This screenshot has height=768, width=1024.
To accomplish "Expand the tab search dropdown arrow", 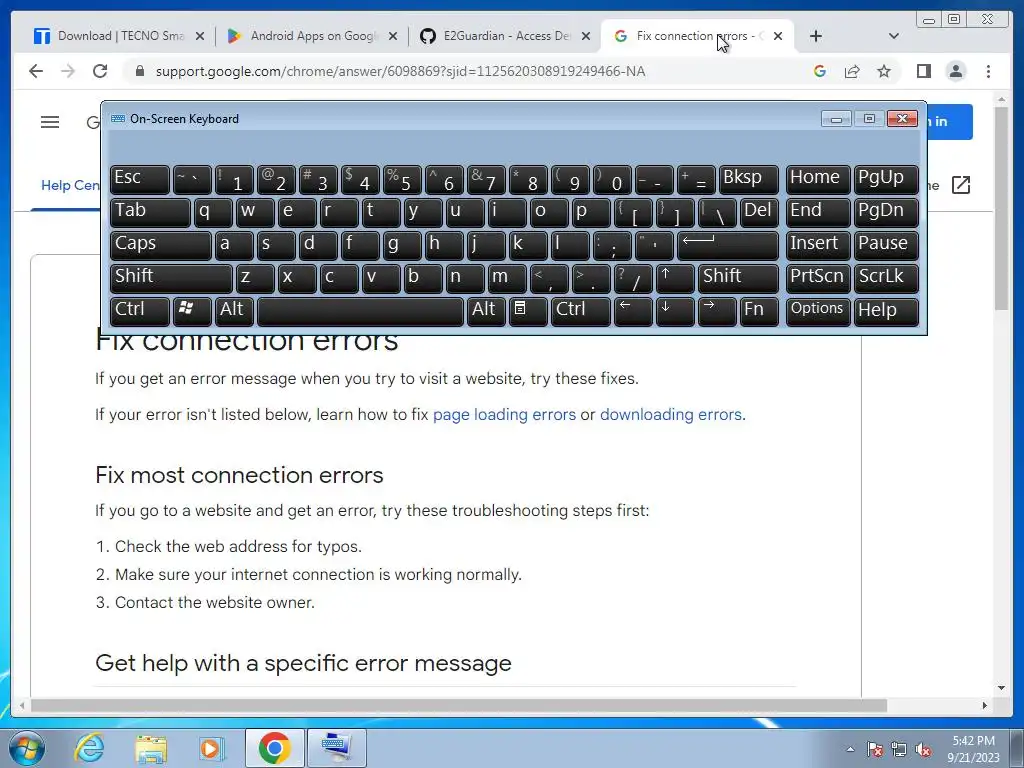I will pos(894,36).
